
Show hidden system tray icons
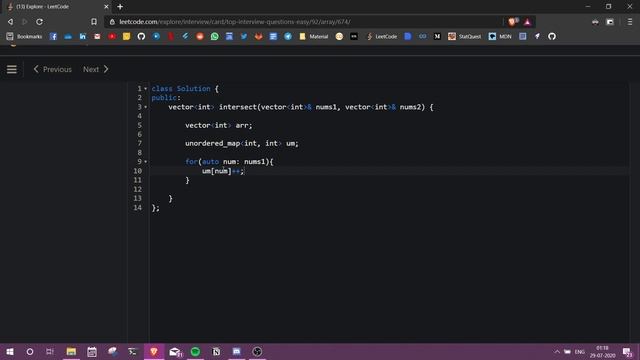coord(557,351)
